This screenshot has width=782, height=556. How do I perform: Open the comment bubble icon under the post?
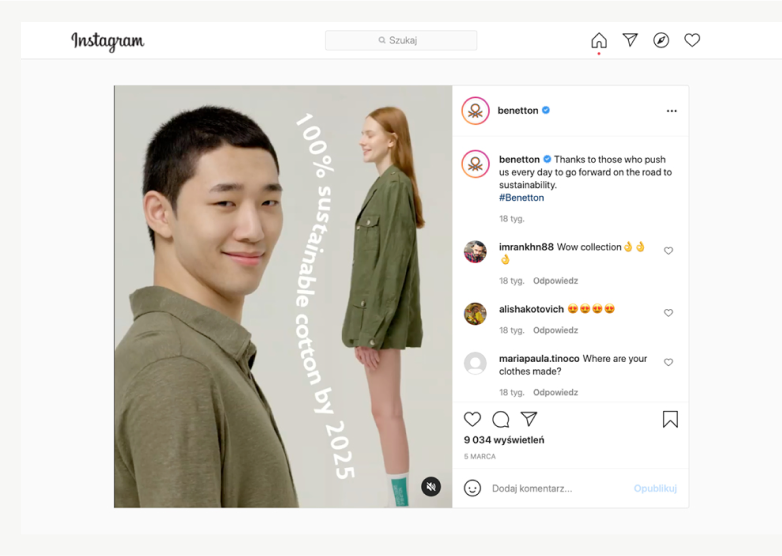pyautogui.click(x=501, y=419)
